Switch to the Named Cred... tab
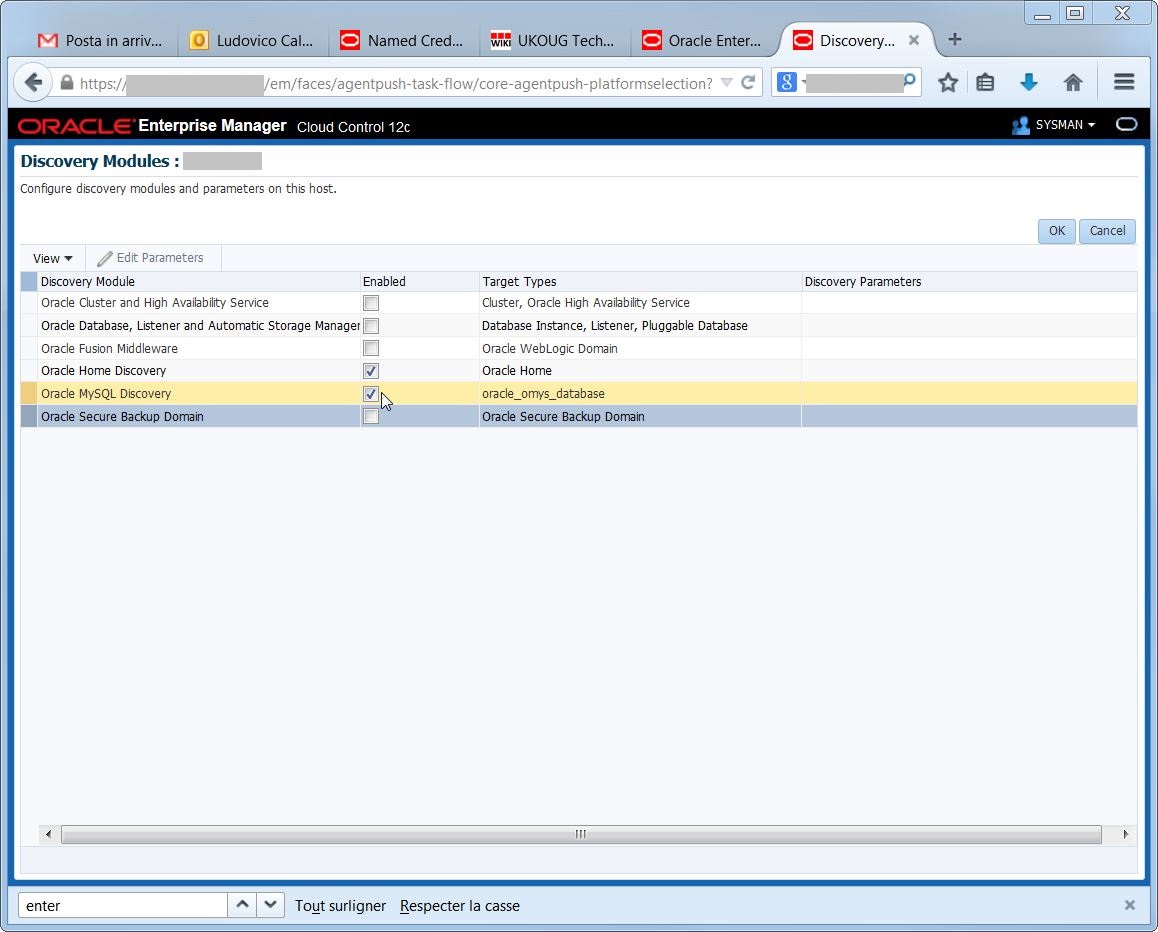The height and width of the screenshot is (932, 1158). pos(402,41)
